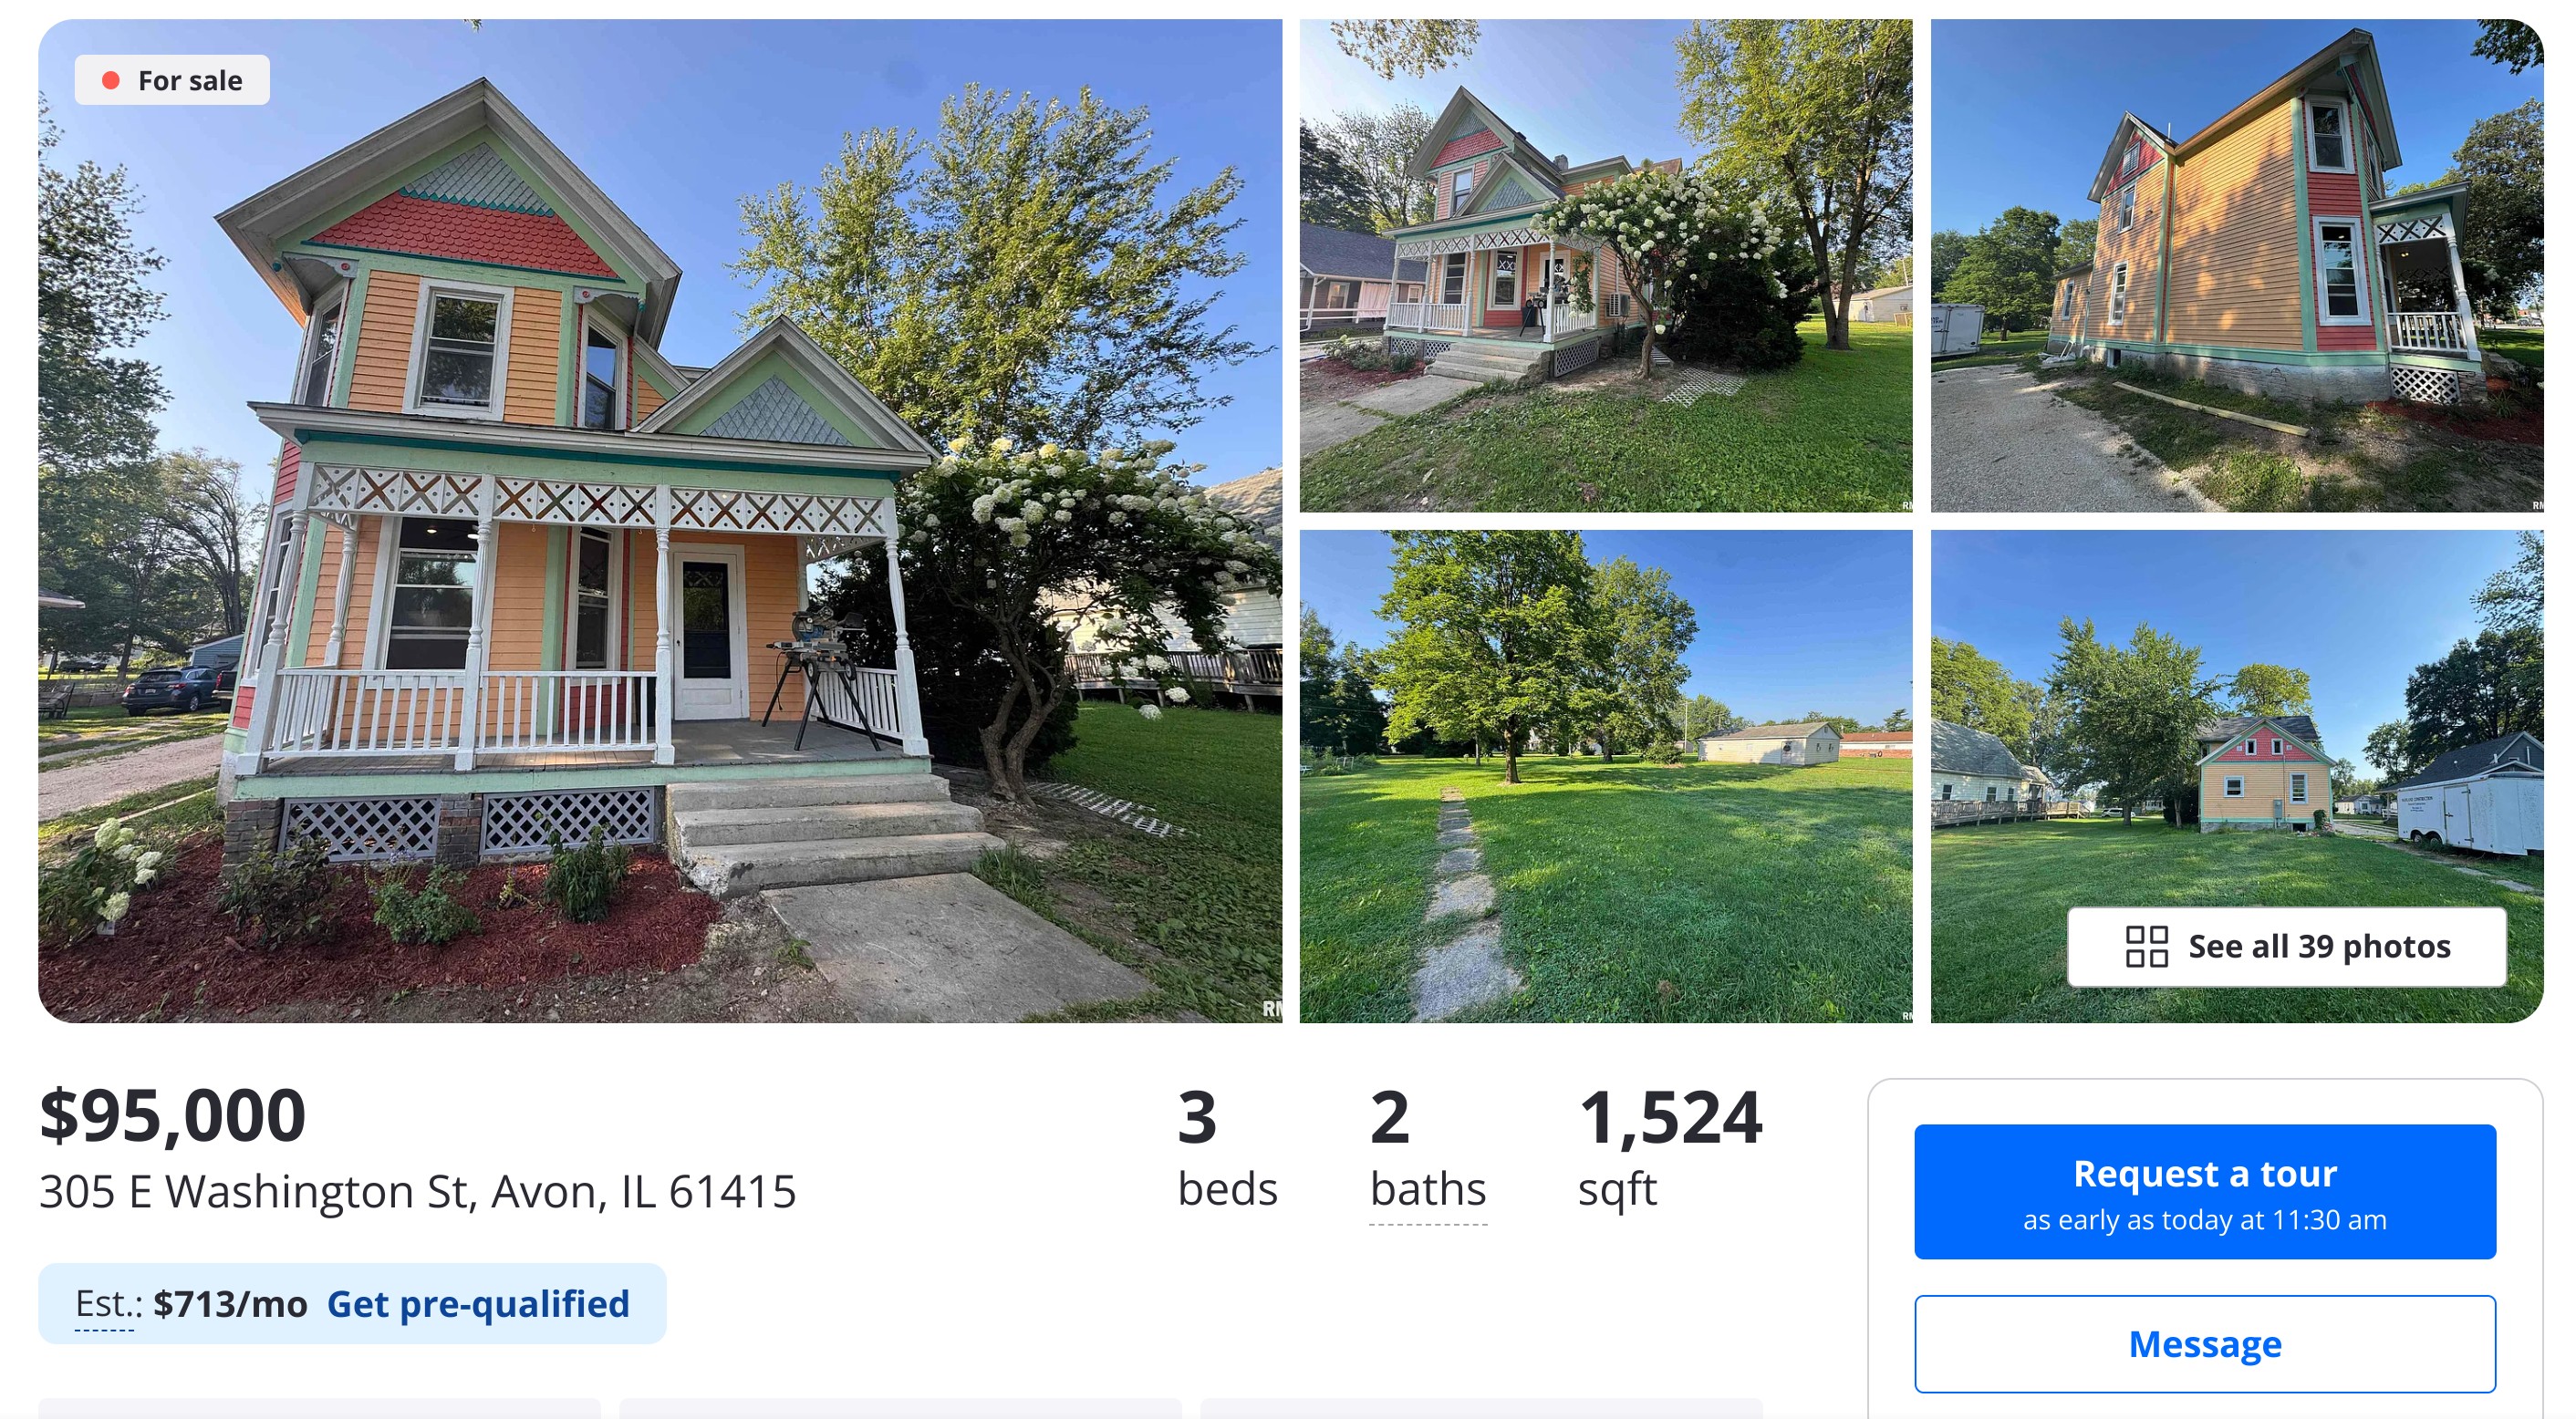Click the 305 E Washington St address

[x=417, y=1191]
